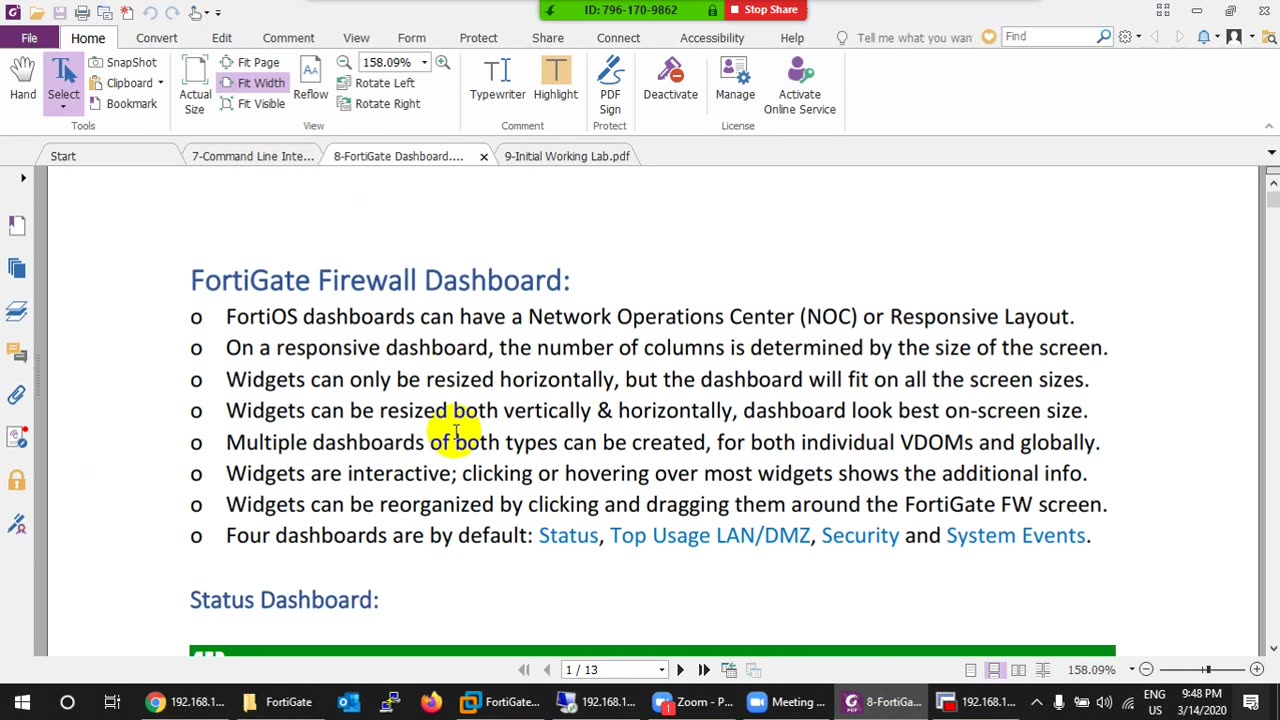Open Windows Start menu
This screenshot has width=1280, height=720.
(22, 702)
